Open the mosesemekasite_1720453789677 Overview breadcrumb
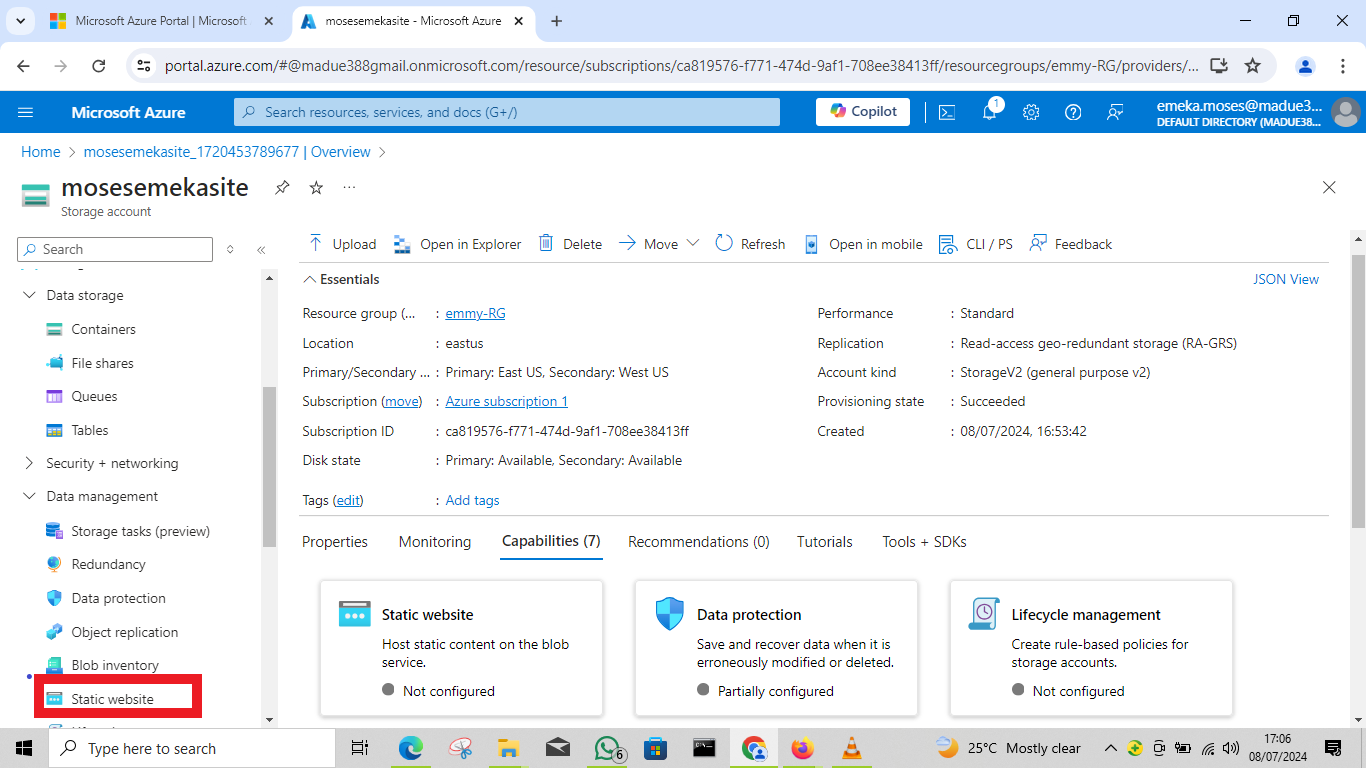 (227, 152)
